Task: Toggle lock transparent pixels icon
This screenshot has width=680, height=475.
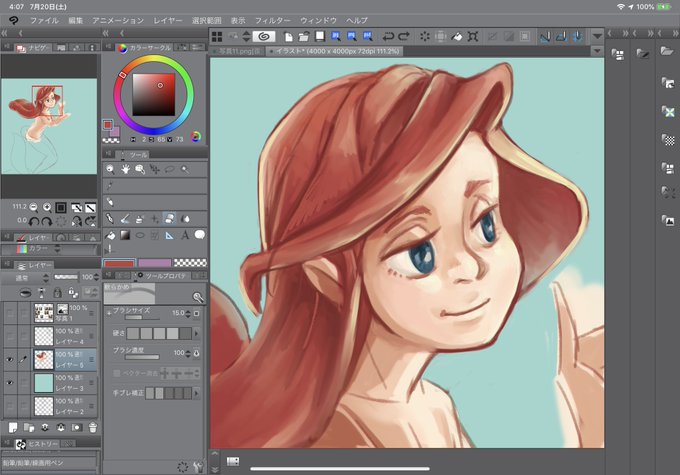Action: click(73, 293)
